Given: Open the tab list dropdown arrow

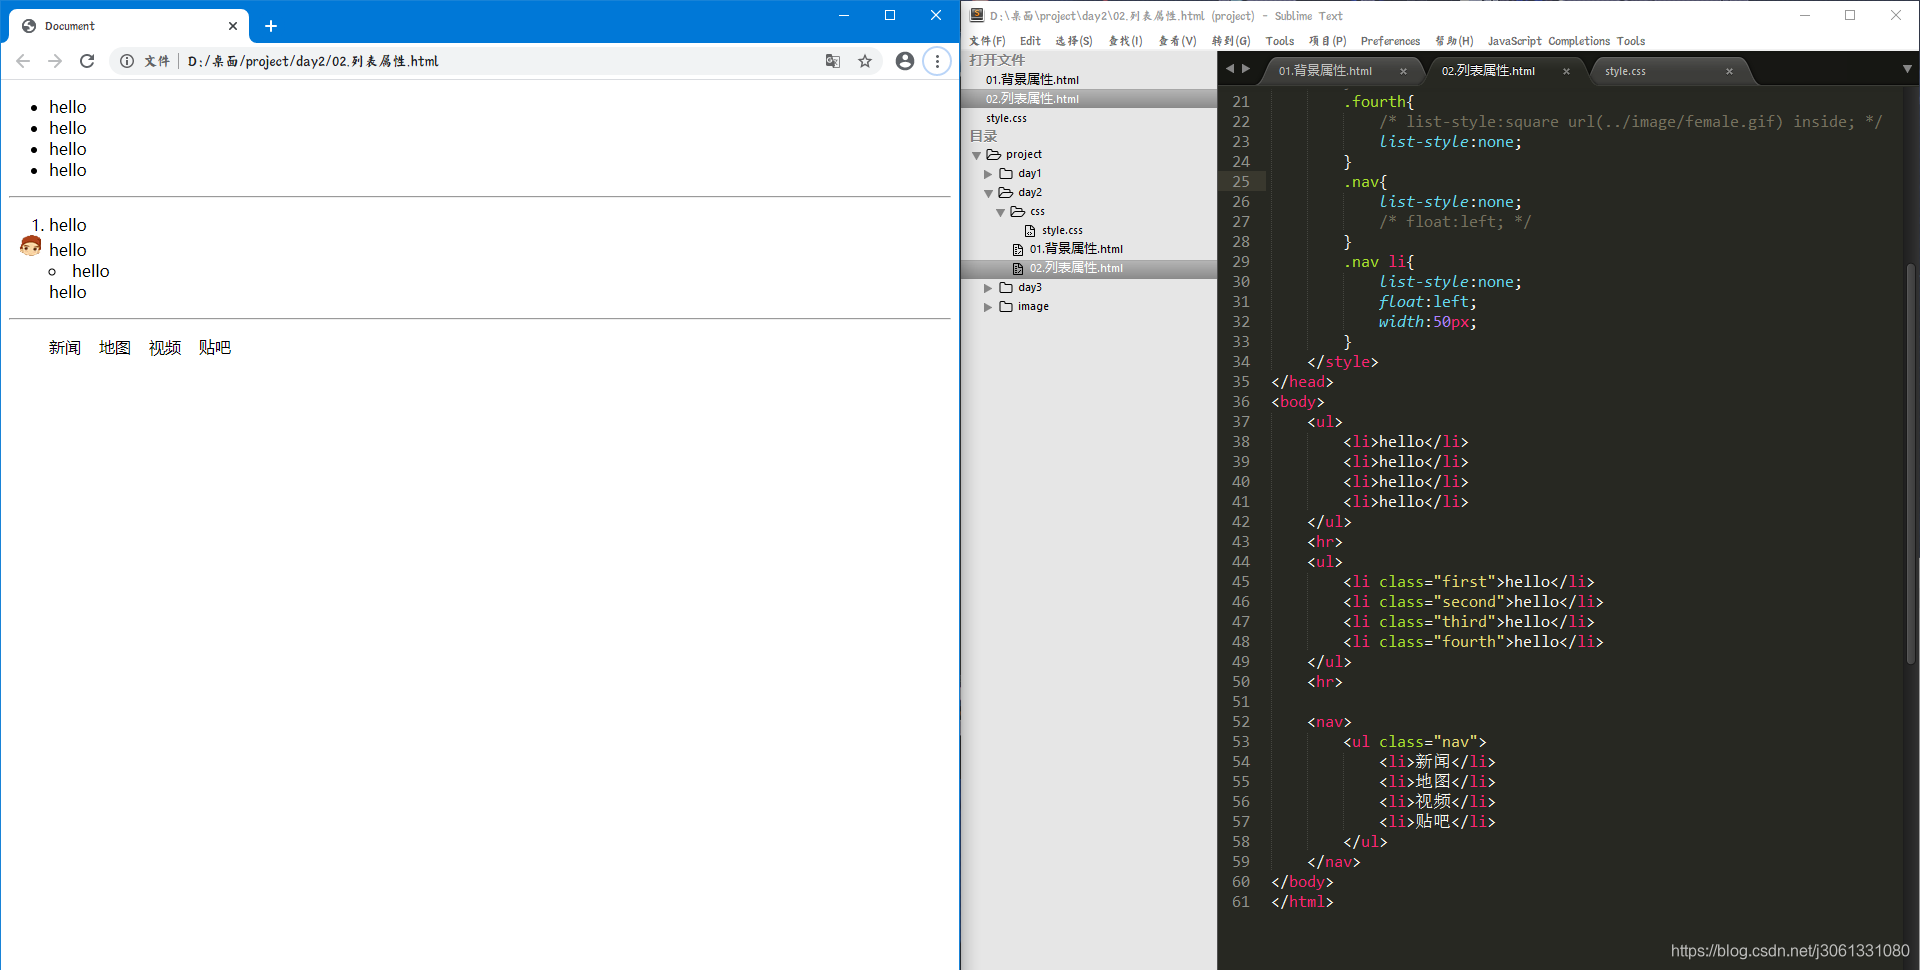Looking at the screenshot, I should (1907, 69).
